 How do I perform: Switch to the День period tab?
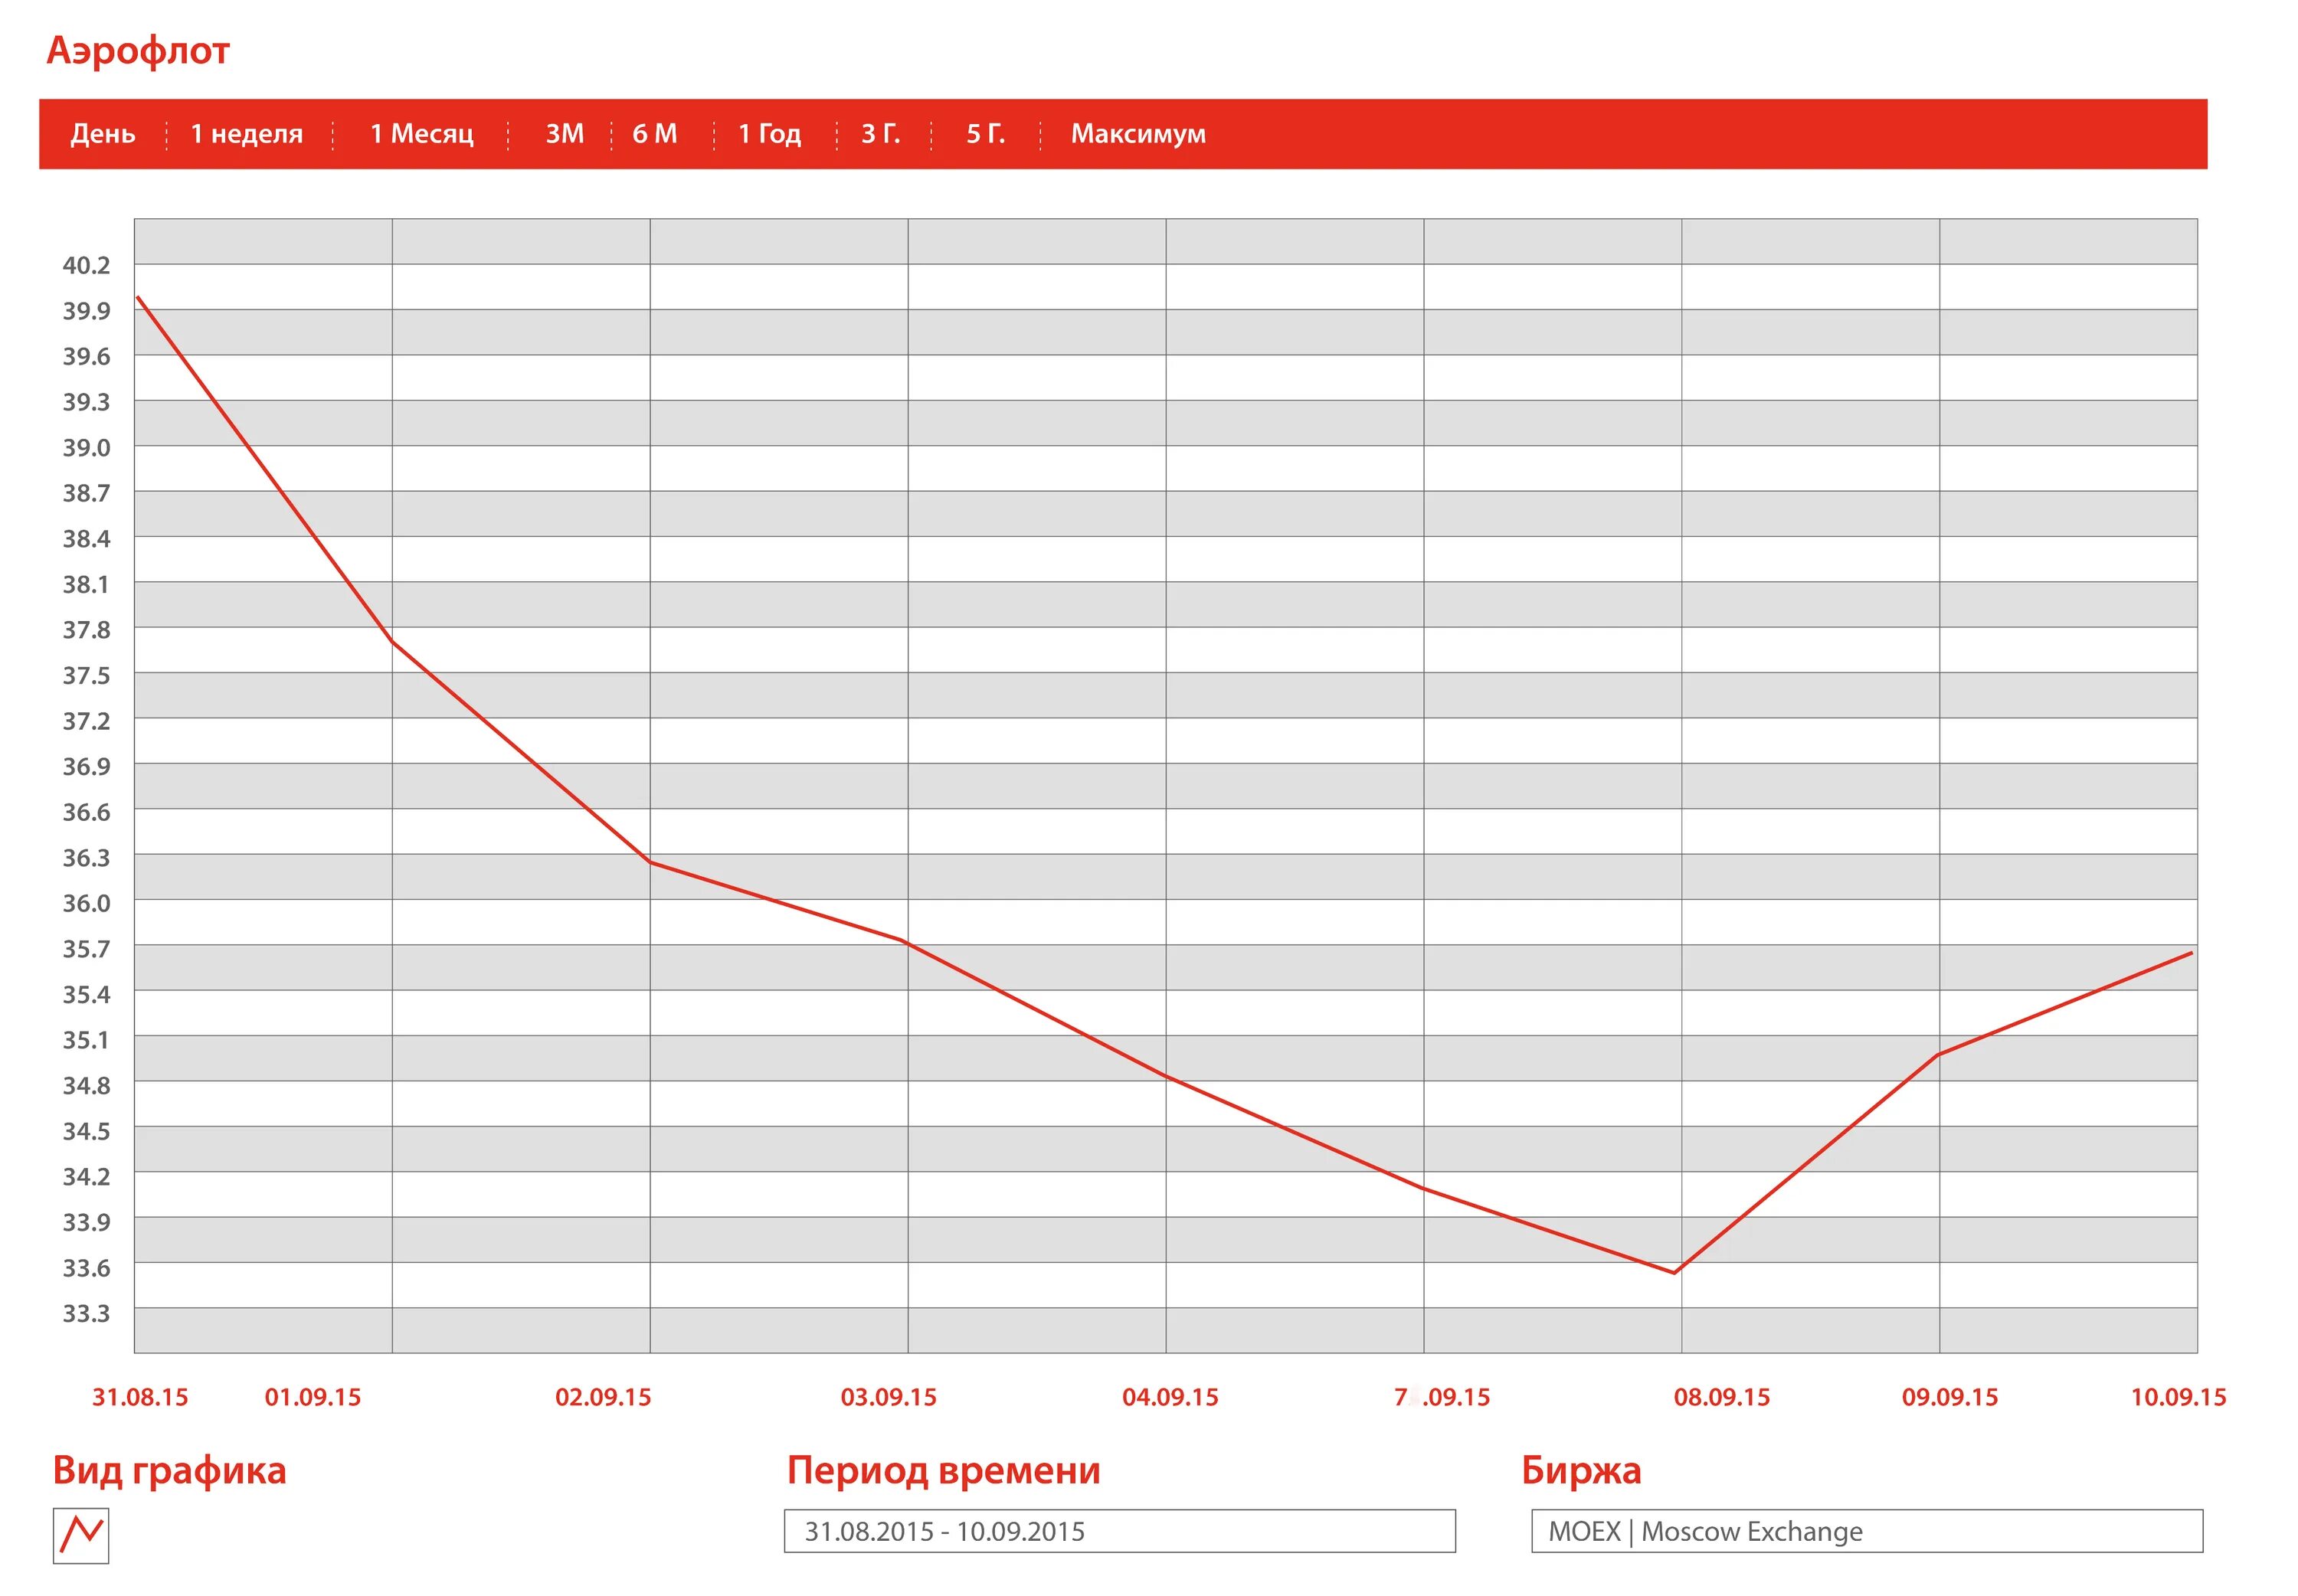103,134
